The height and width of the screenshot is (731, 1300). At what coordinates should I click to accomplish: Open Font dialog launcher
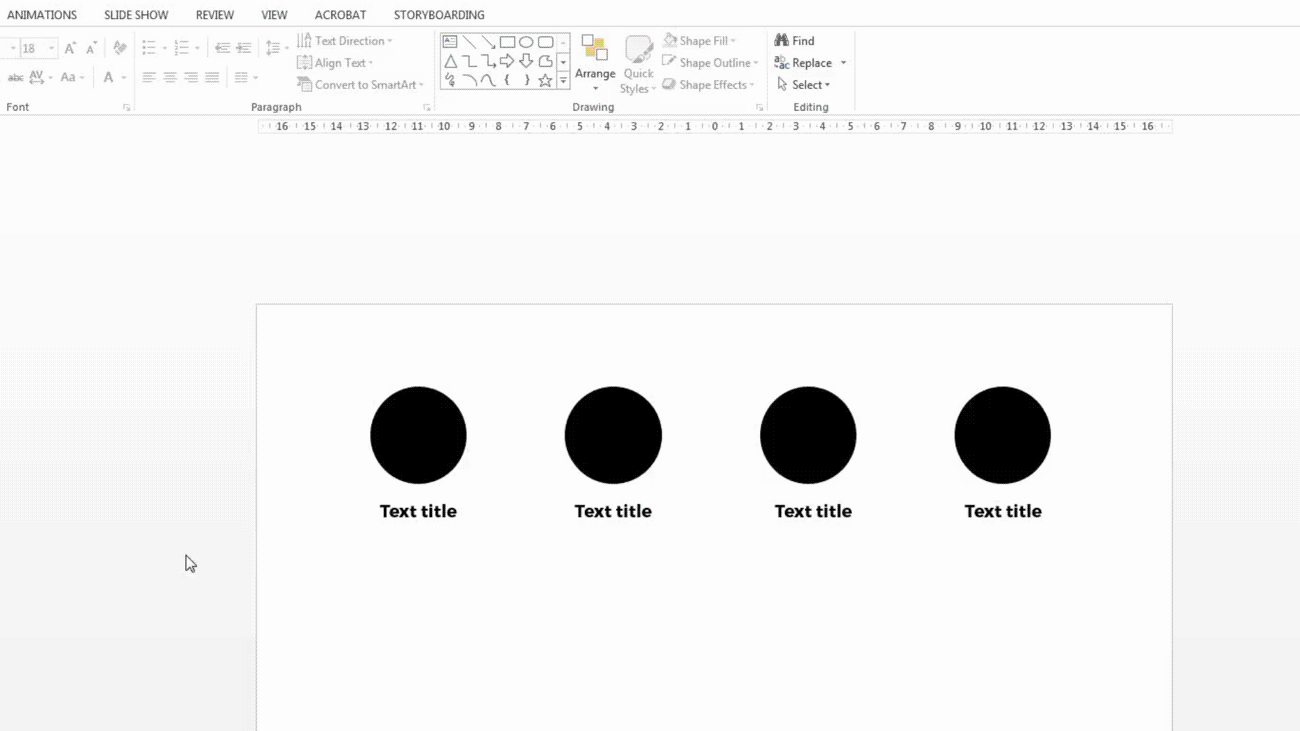tap(126, 108)
